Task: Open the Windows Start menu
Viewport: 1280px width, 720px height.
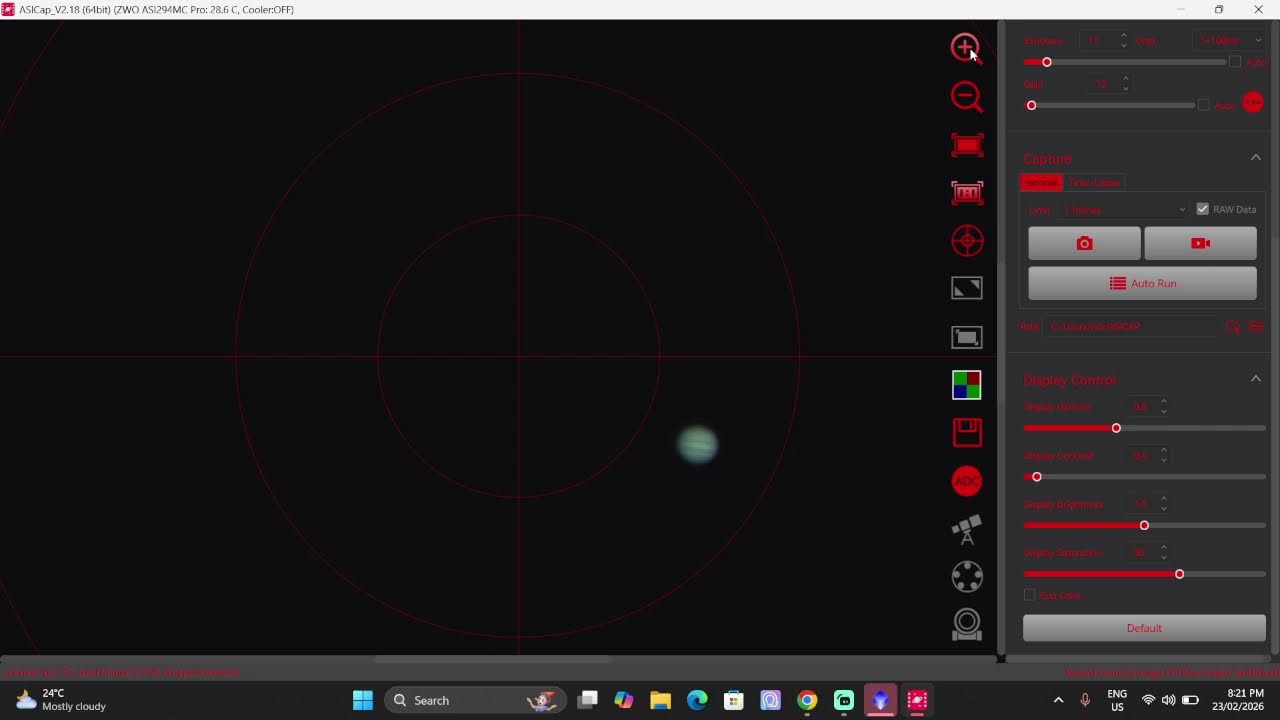Action: (x=363, y=700)
